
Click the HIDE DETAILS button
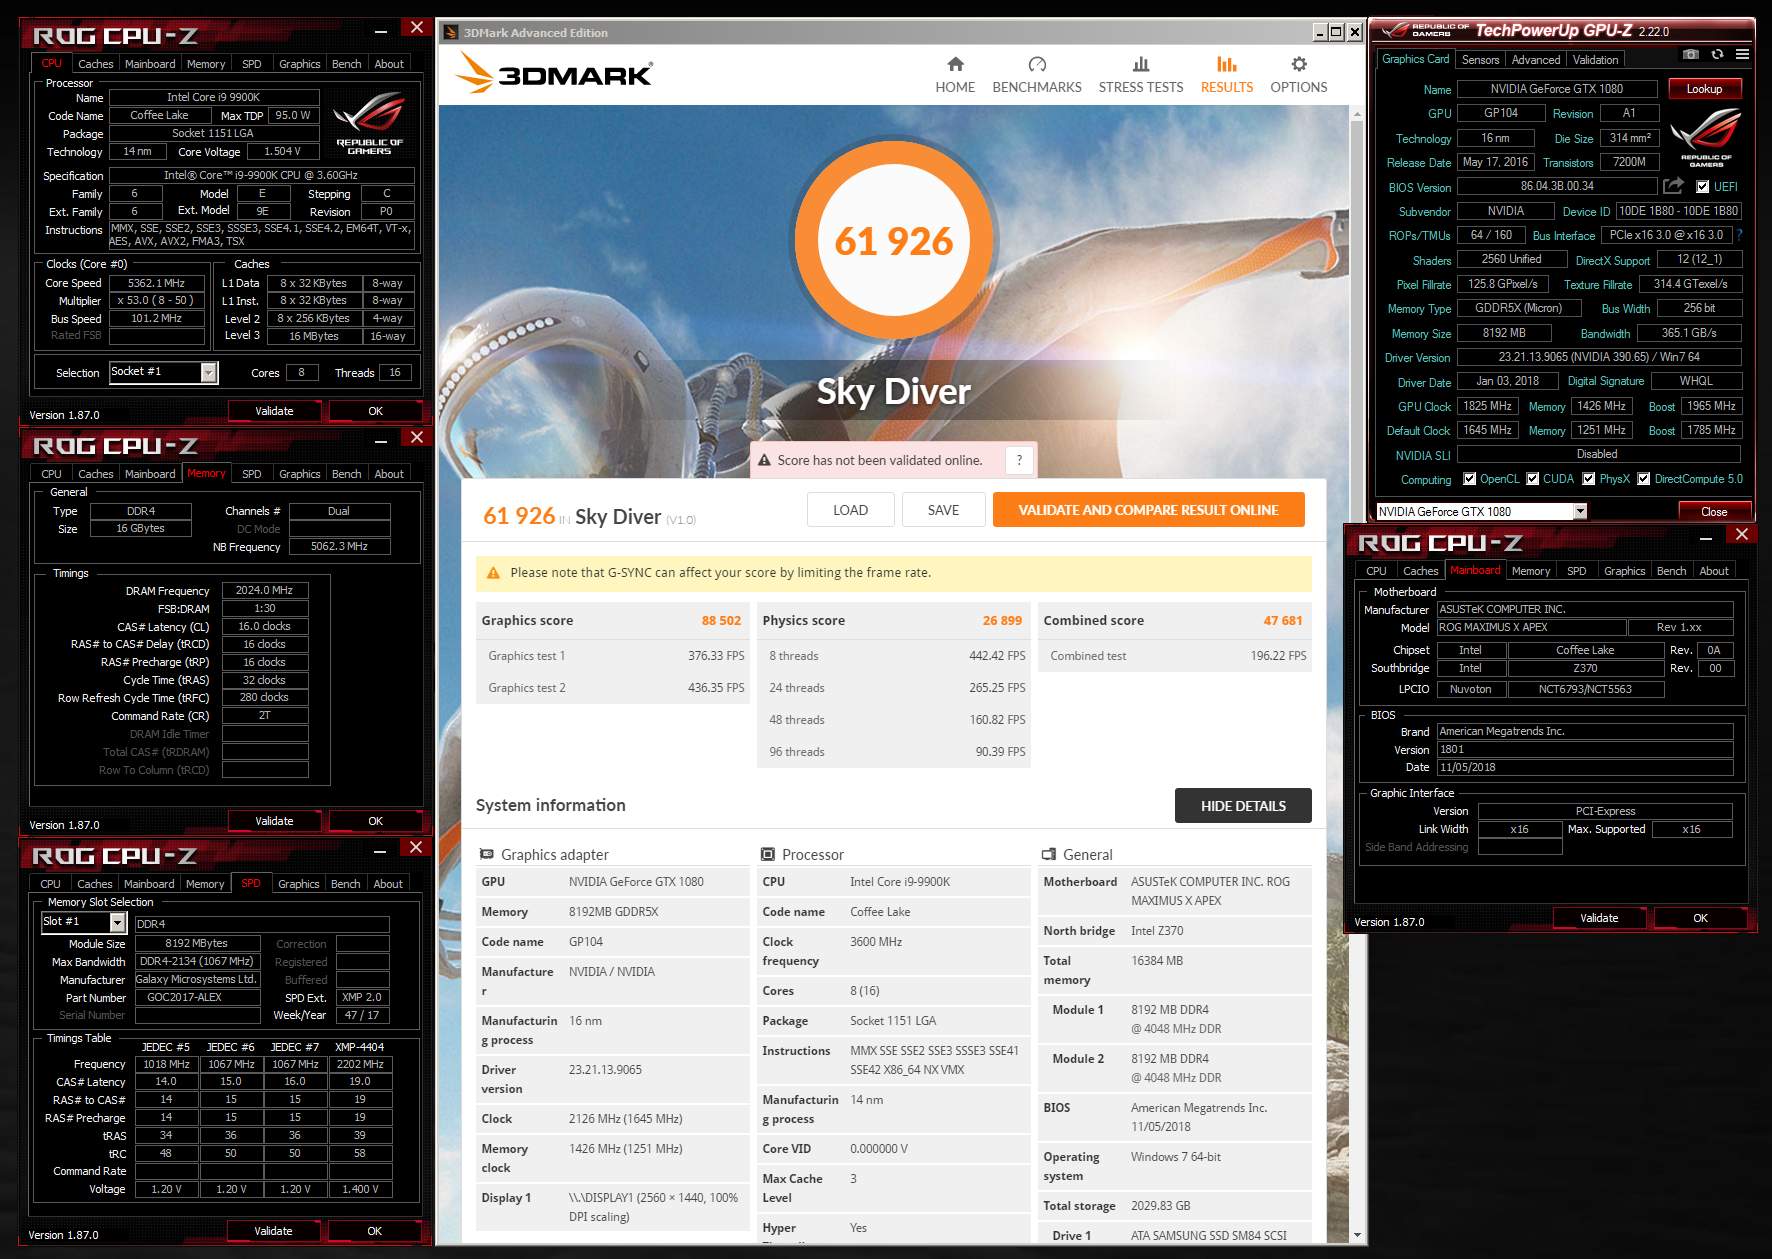point(1243,806)
